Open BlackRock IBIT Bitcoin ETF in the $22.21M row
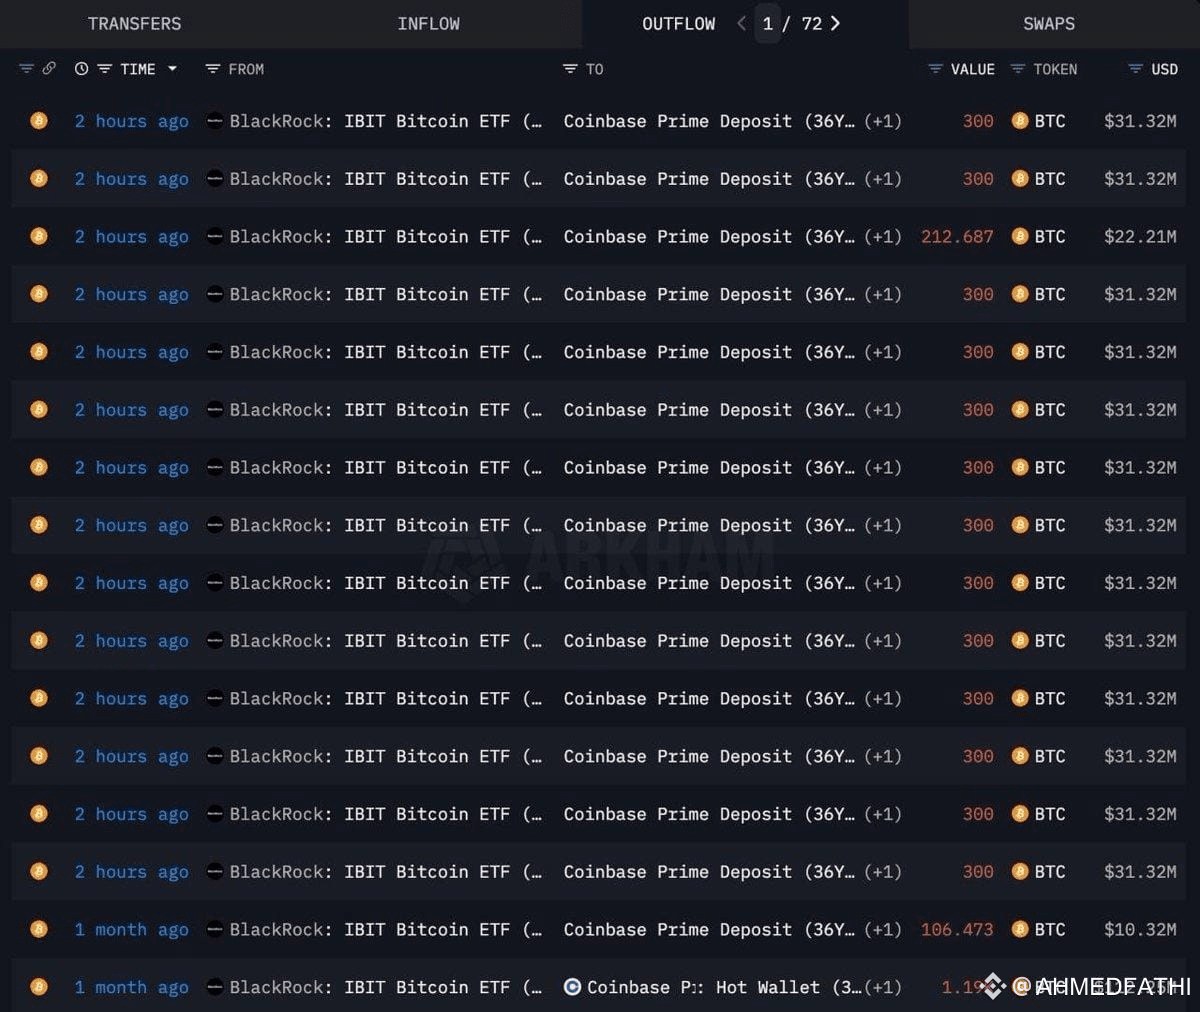 (x=385, y=237)
